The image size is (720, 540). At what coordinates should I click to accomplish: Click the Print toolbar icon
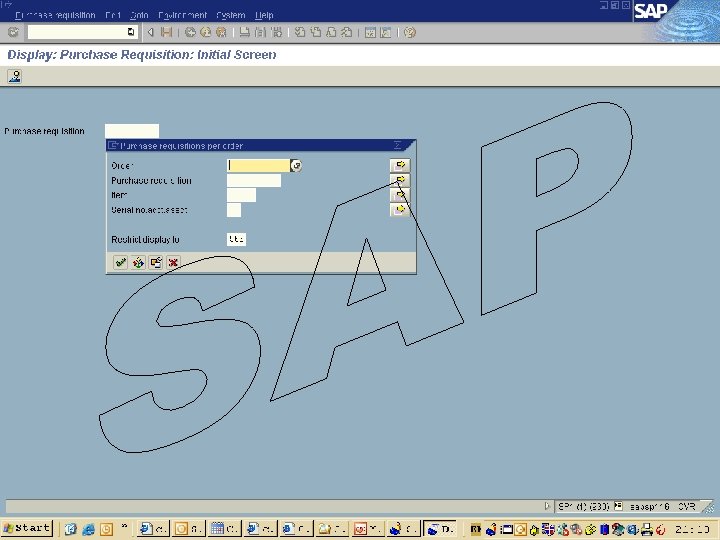click(x=244, y=32)
